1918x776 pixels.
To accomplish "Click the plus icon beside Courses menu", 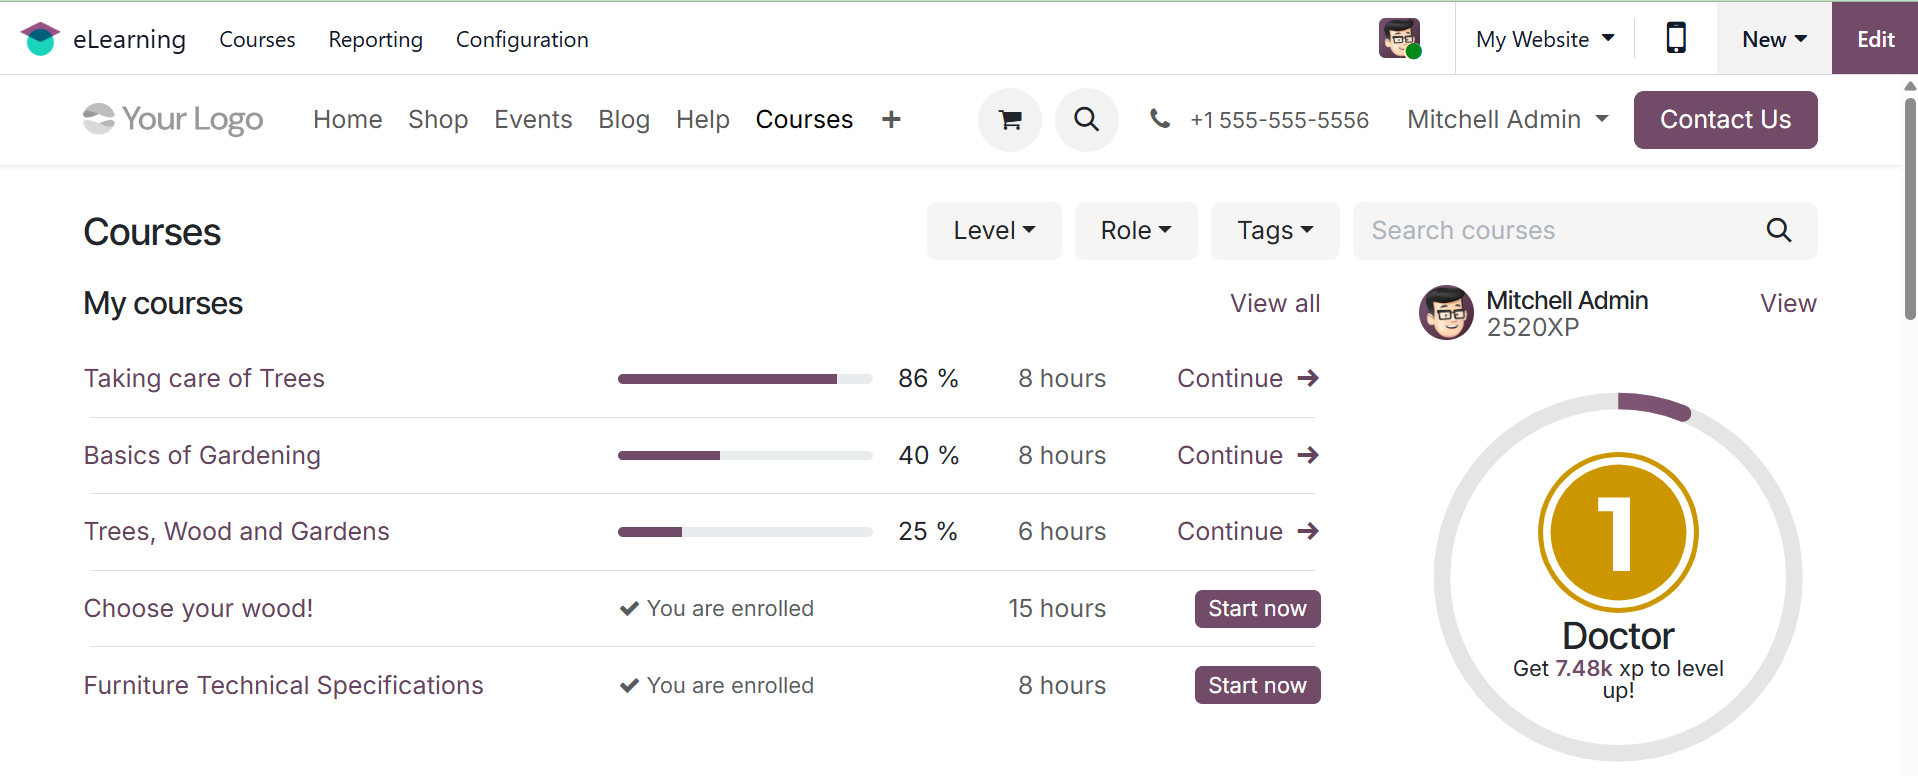I will 891,120.
